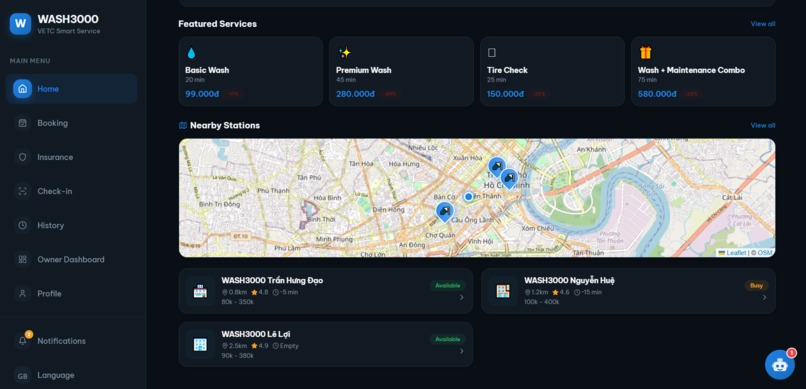806x389 pixels.
Task: Open the Check-in page
Action: (x=71, y=191)
